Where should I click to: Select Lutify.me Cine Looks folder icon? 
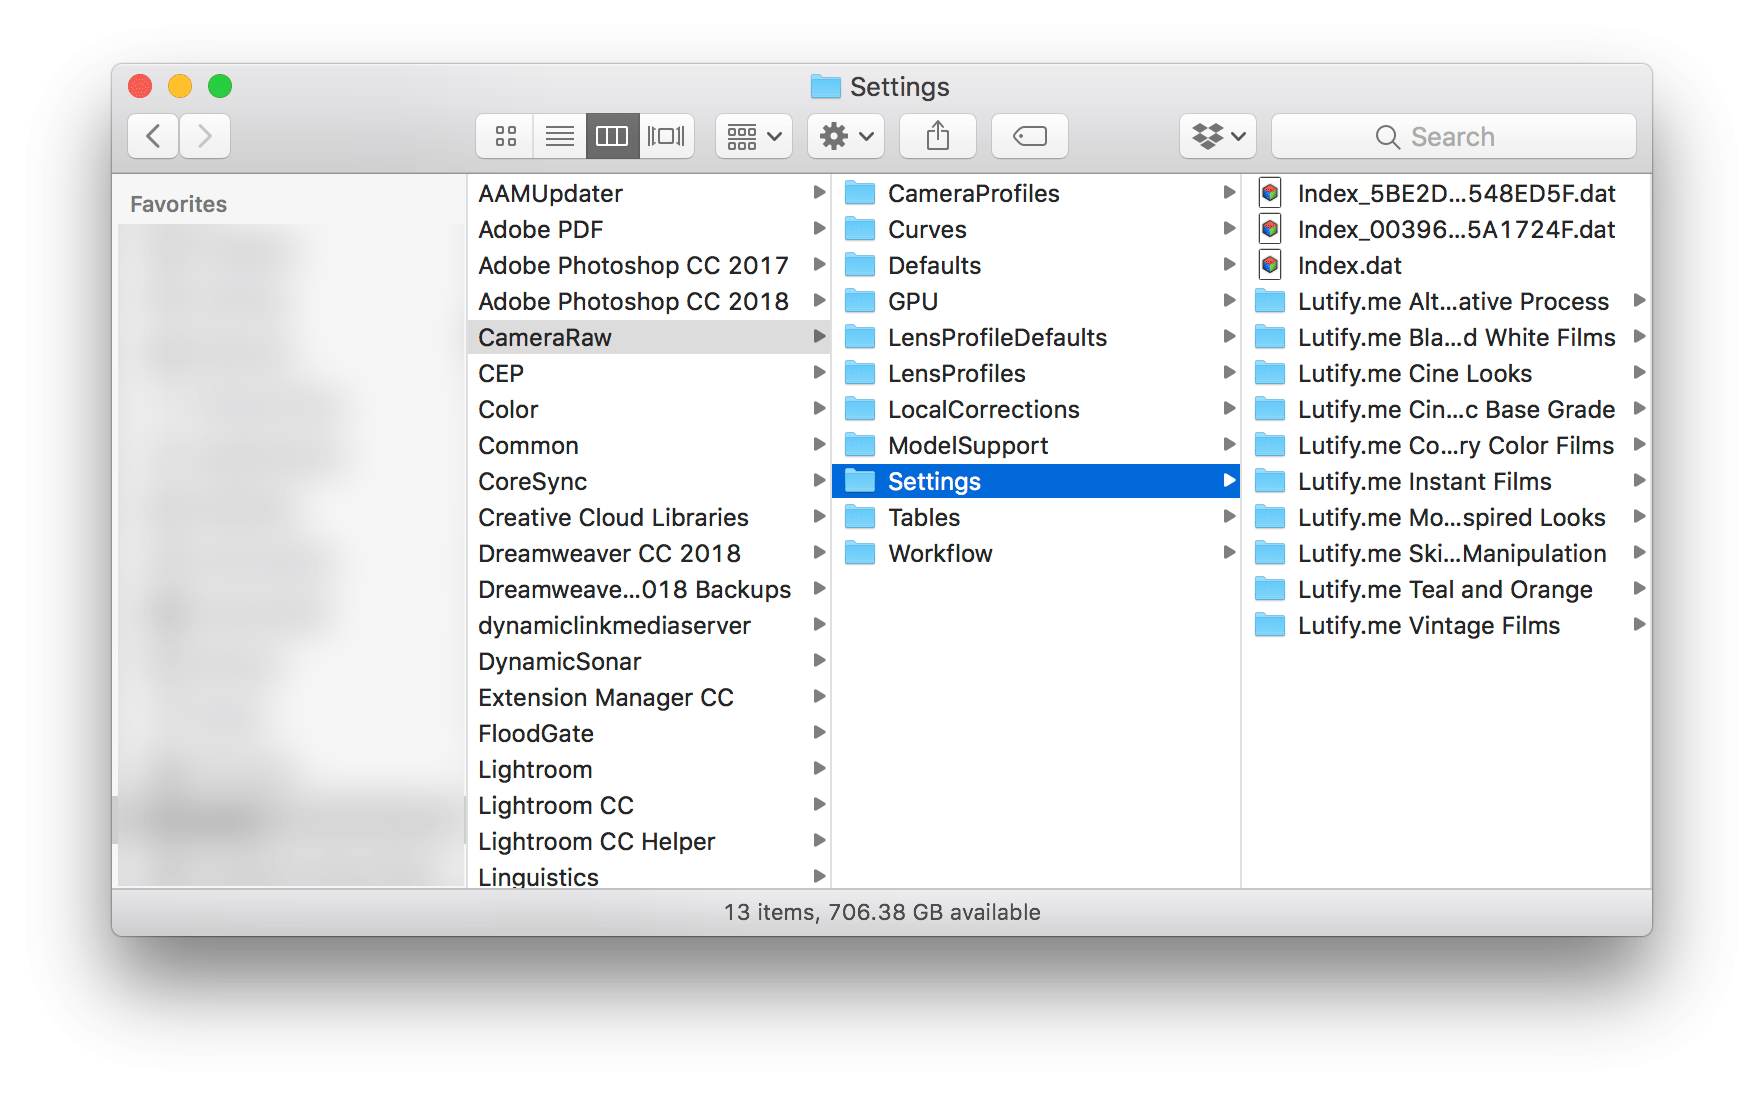click(x=1270, y=373)
